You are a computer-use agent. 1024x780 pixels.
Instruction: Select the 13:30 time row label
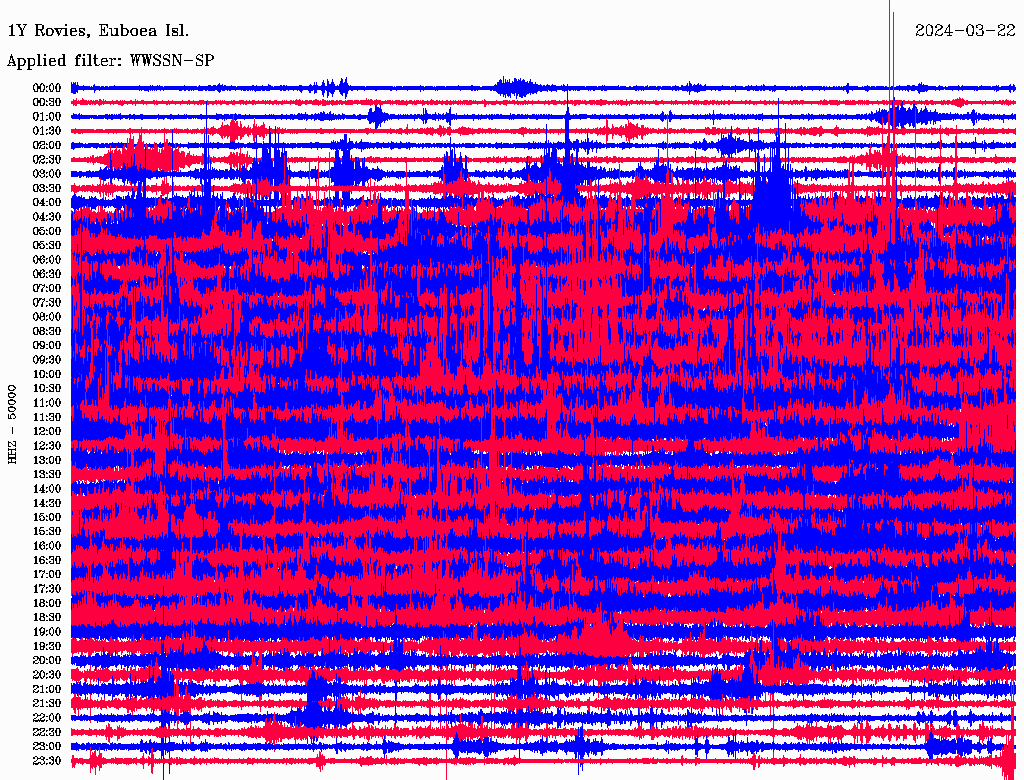(x=47, y=474)
